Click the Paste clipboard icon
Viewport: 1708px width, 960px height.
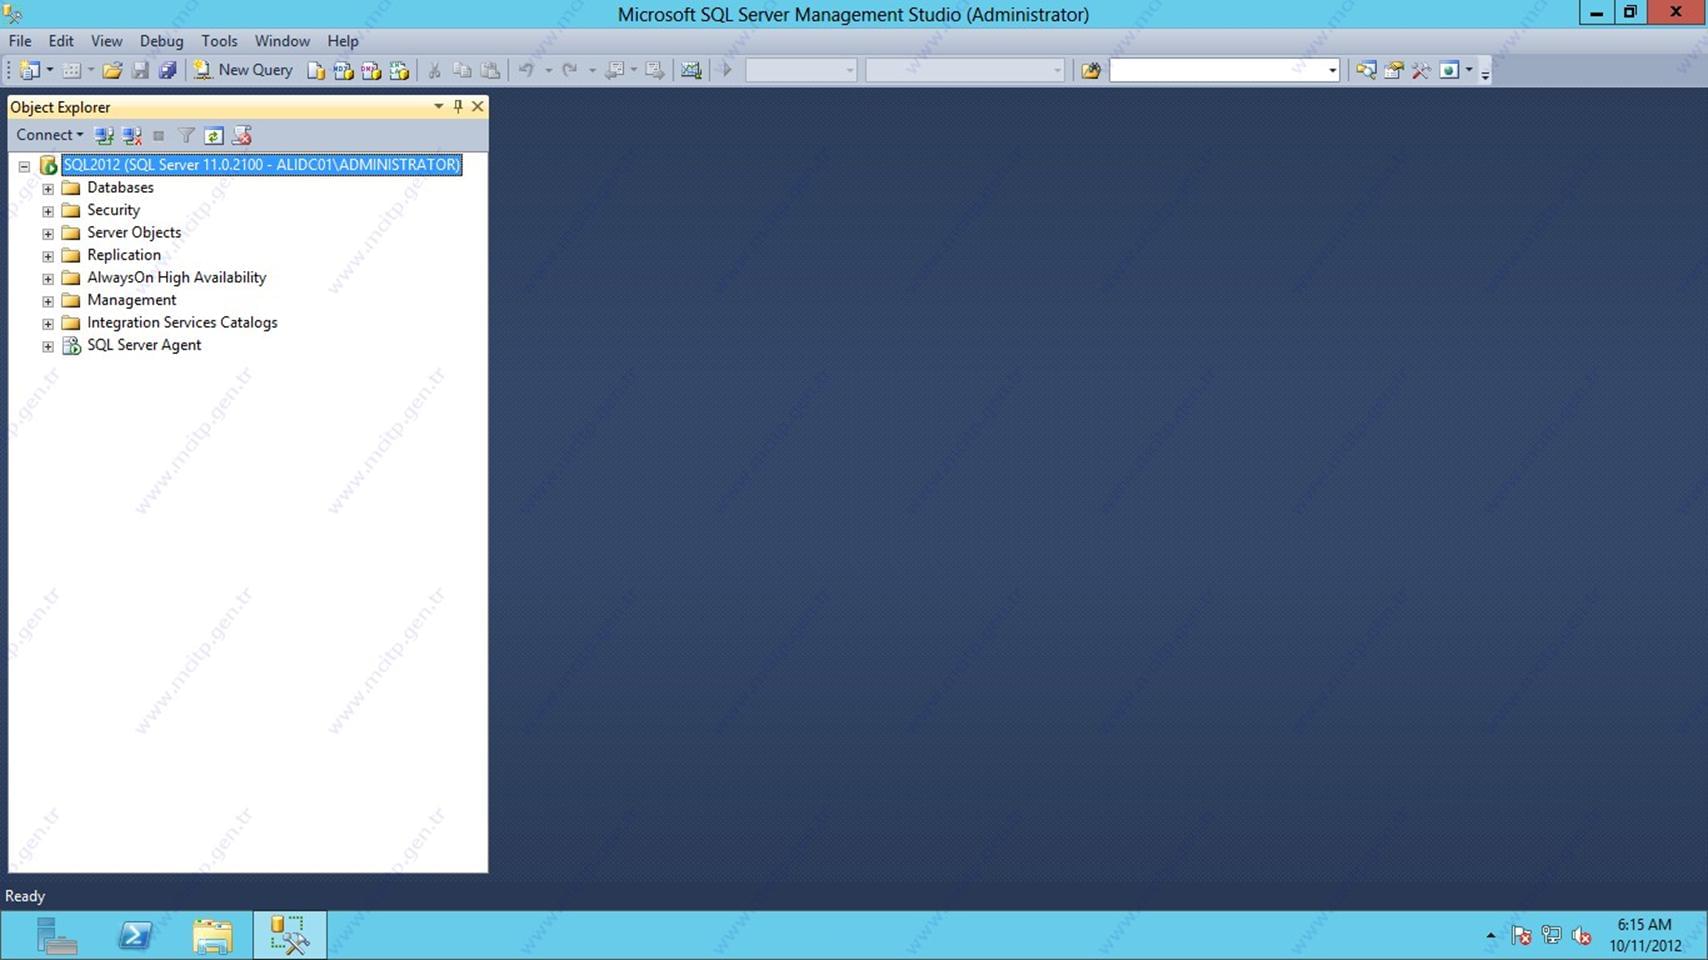coord(490,70)
